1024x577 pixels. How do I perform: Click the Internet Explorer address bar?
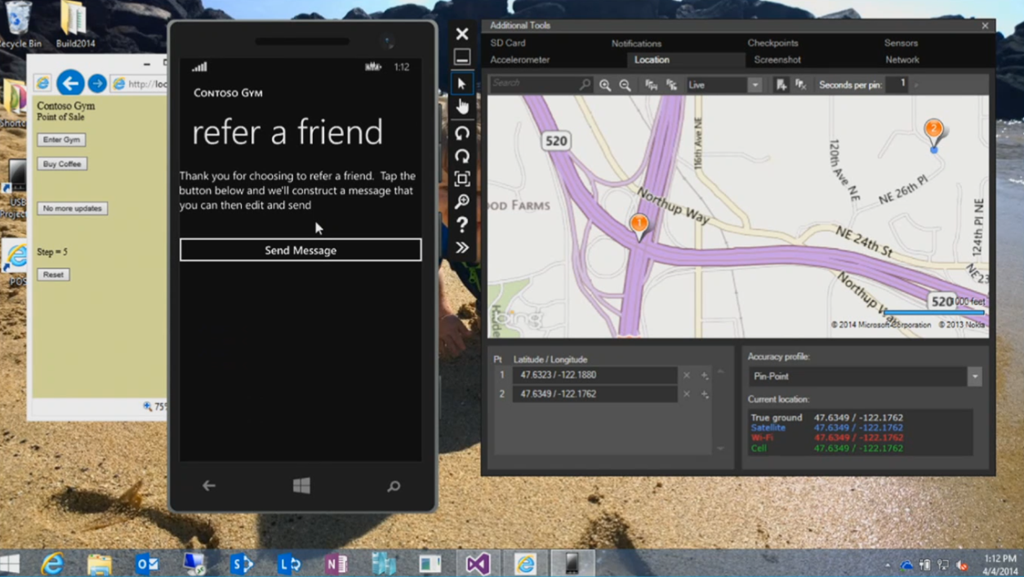(140, 84)
